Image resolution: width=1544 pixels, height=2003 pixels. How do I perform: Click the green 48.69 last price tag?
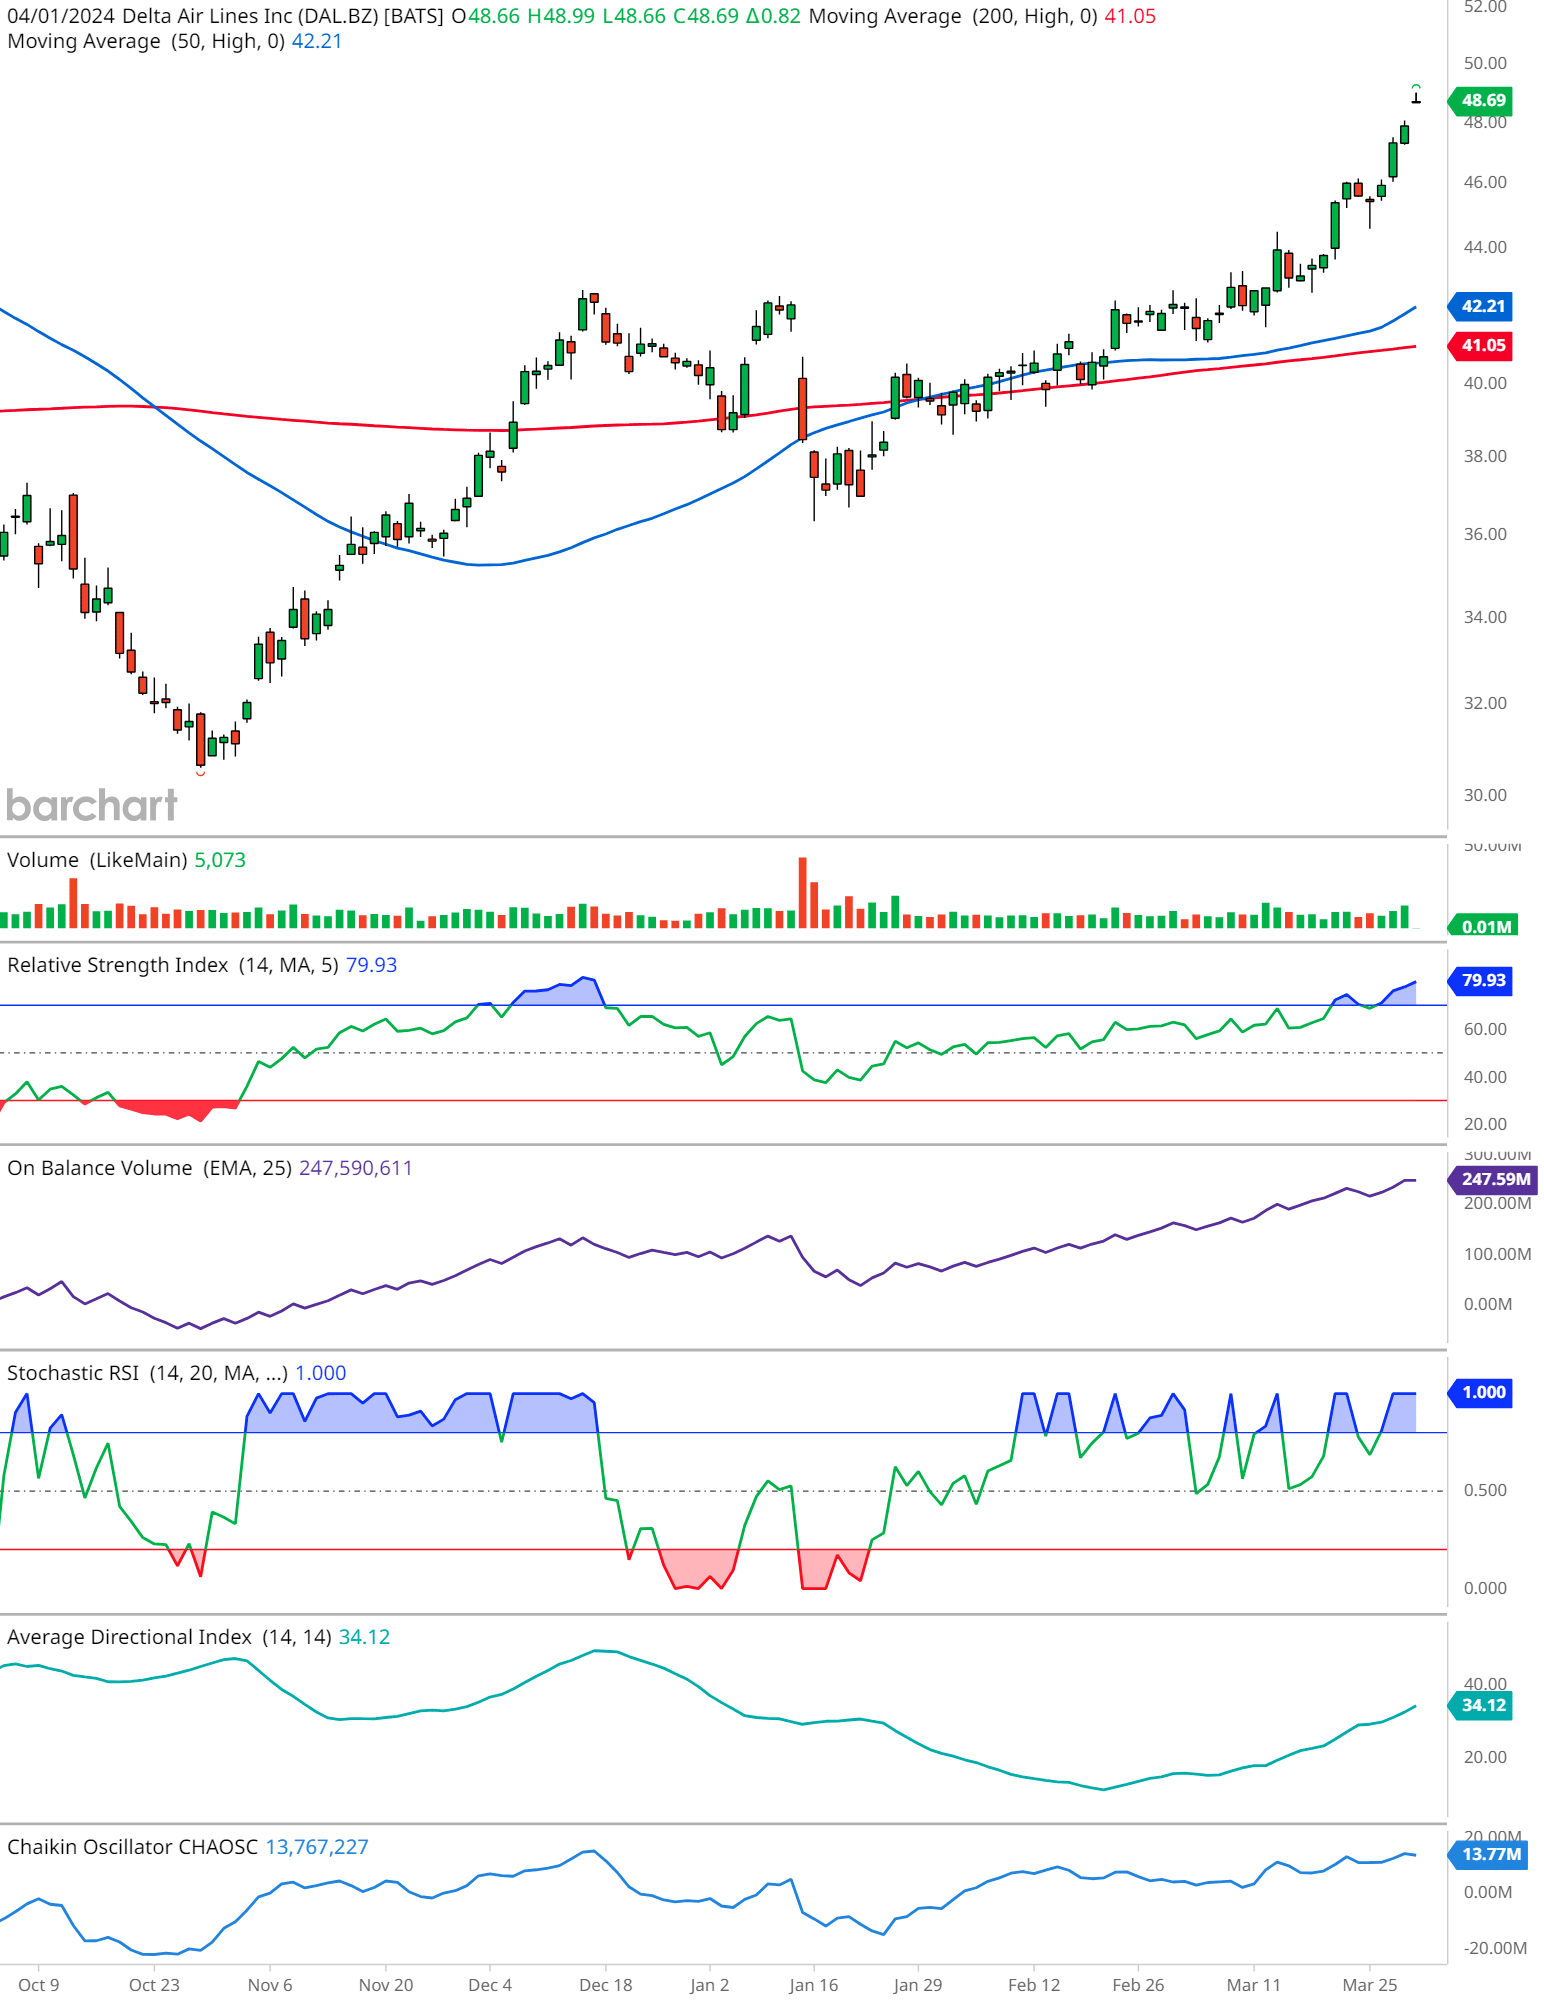coord(1482,100)
